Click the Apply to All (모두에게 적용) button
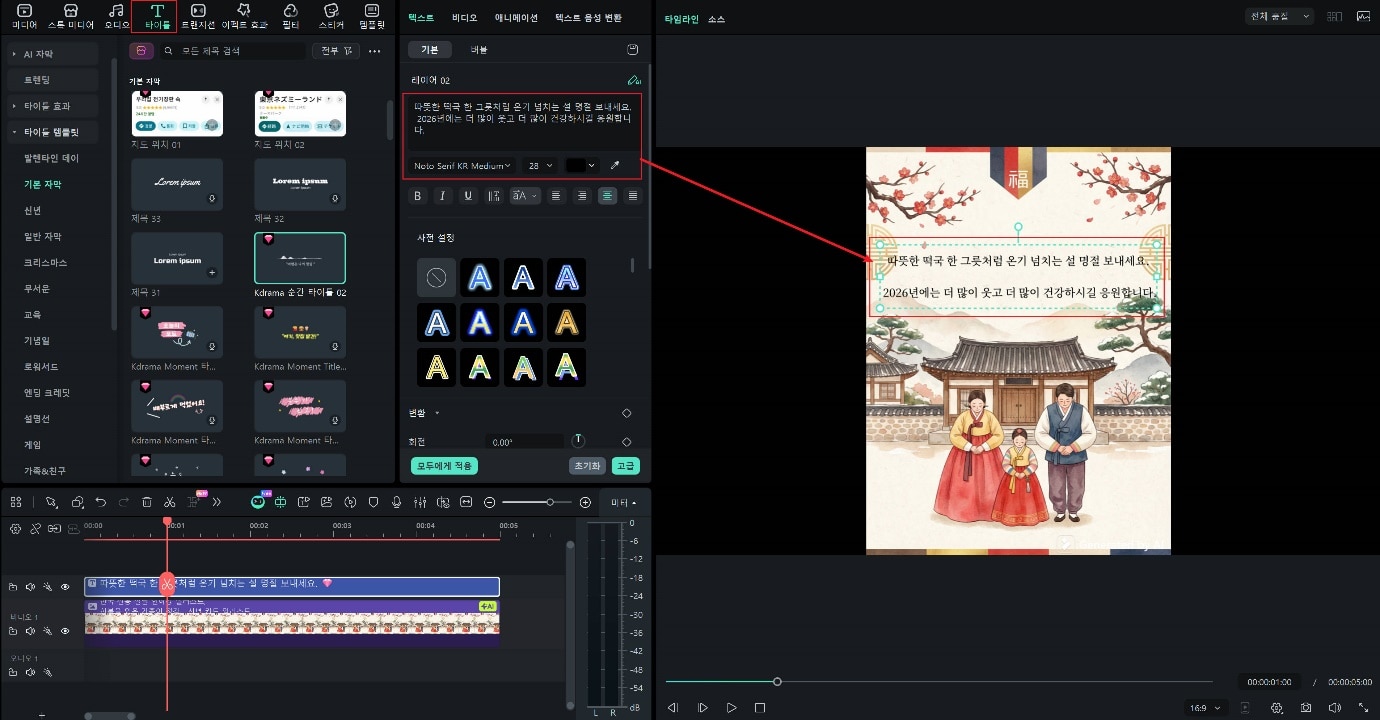Screen dimensions: 1380x720 click(x=444, y=466)
